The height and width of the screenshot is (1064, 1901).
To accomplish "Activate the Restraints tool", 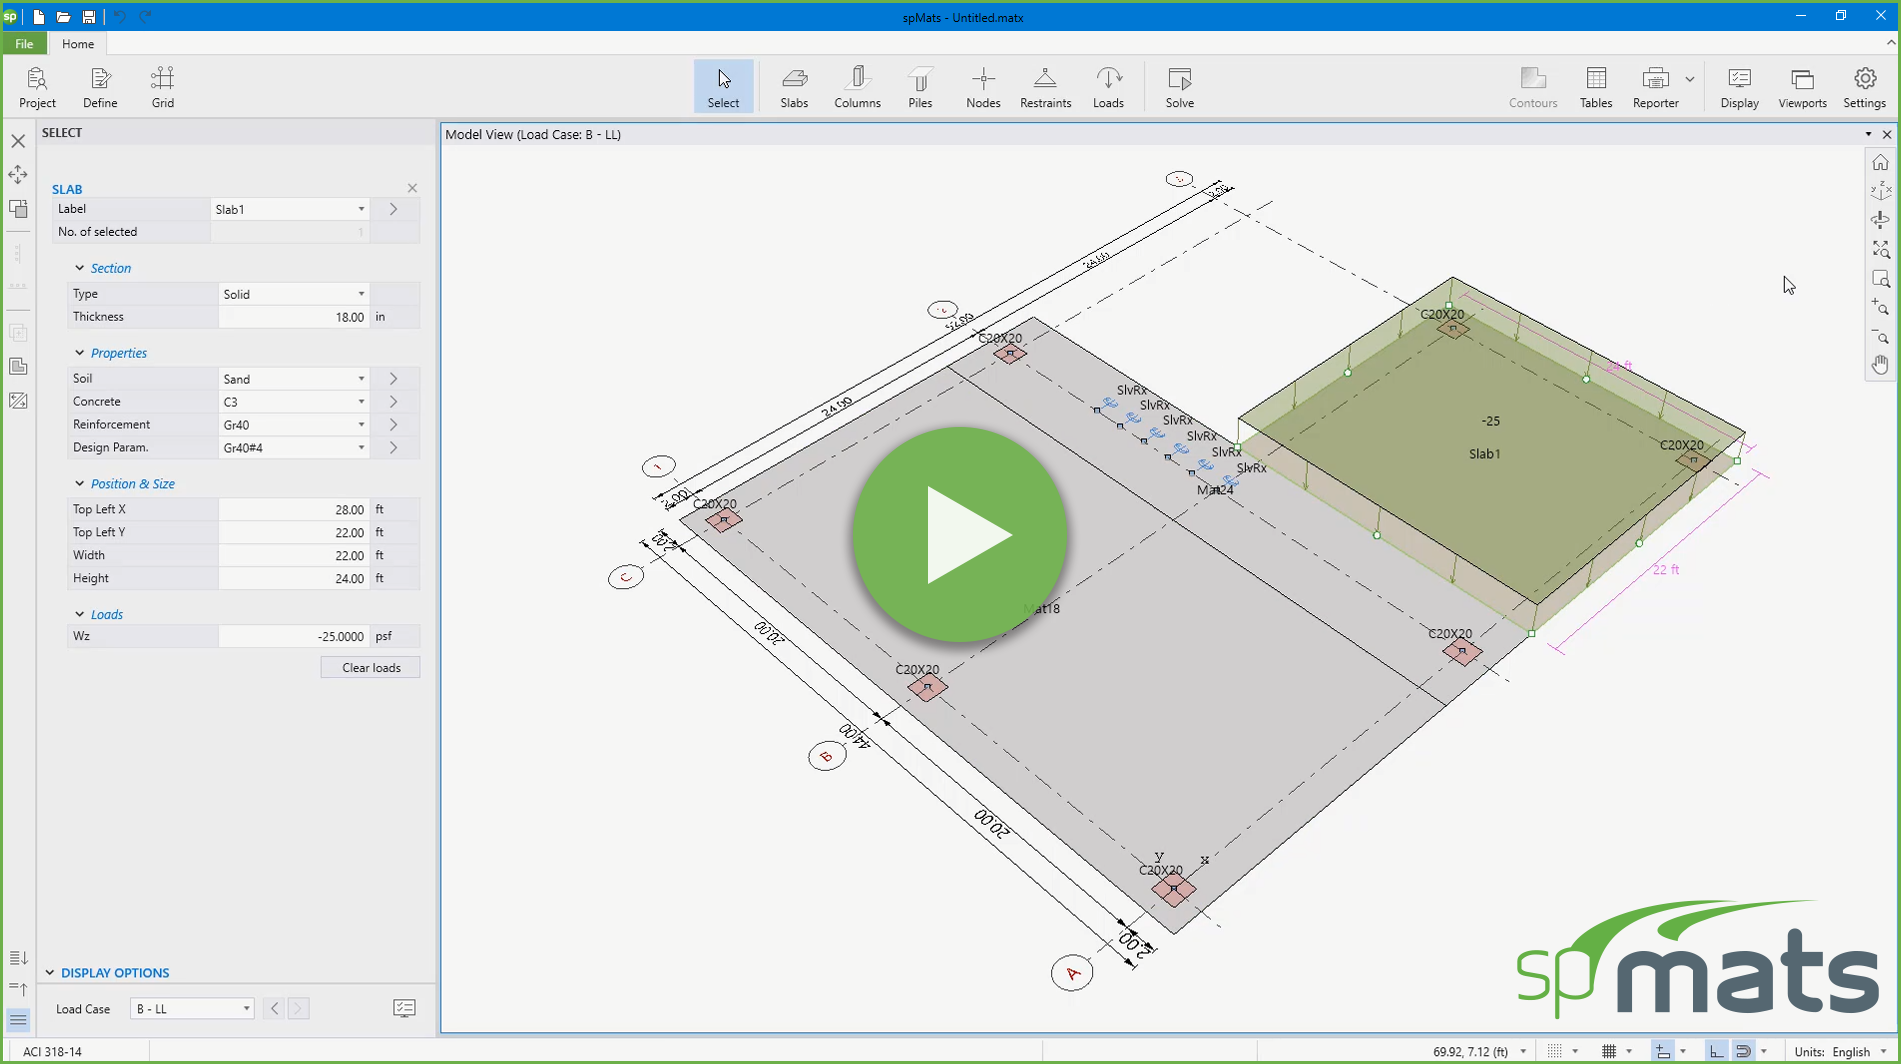I will point(1045,86).
